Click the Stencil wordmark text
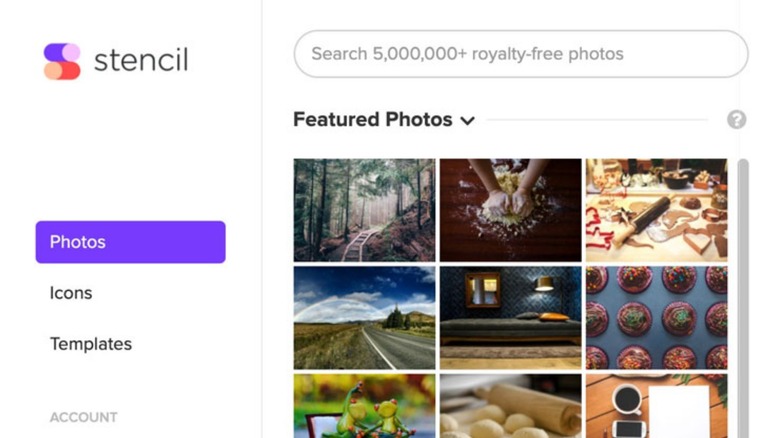The width and height of the screenshot is (780, 438). point(141,61)
